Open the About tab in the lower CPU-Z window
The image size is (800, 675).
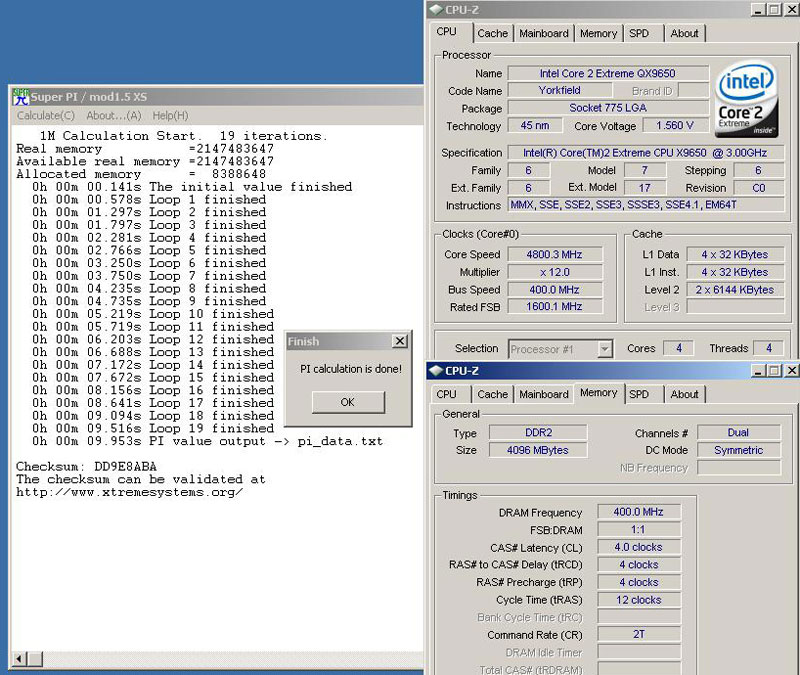(684, 394)
